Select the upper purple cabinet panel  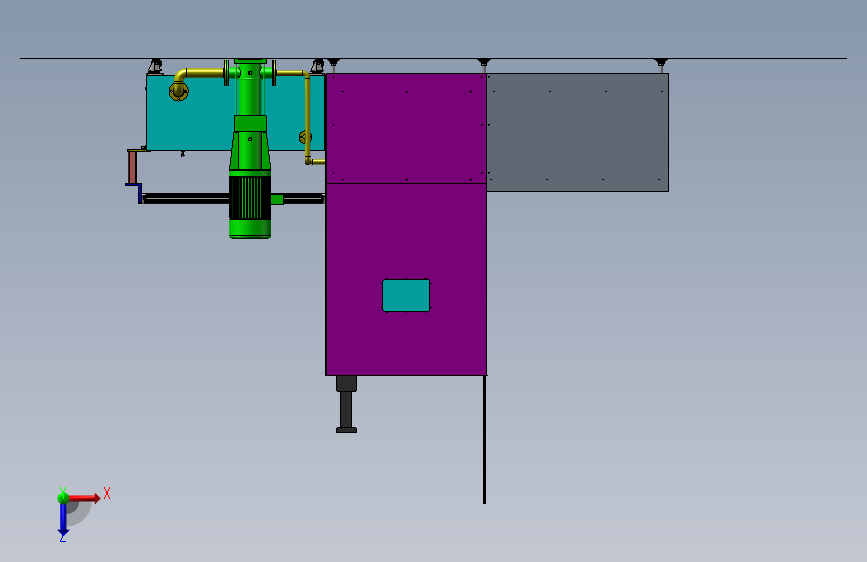click(x=406, y=128)
